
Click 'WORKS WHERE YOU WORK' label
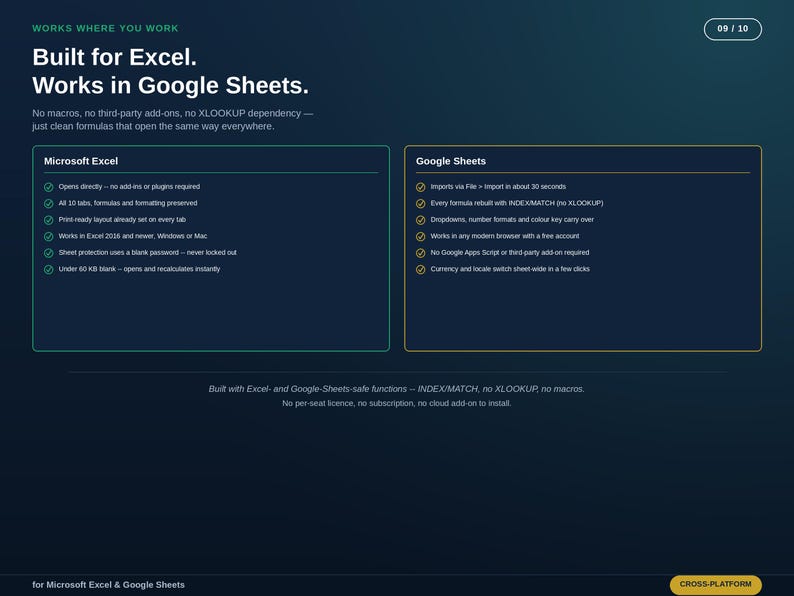point(105,28)
